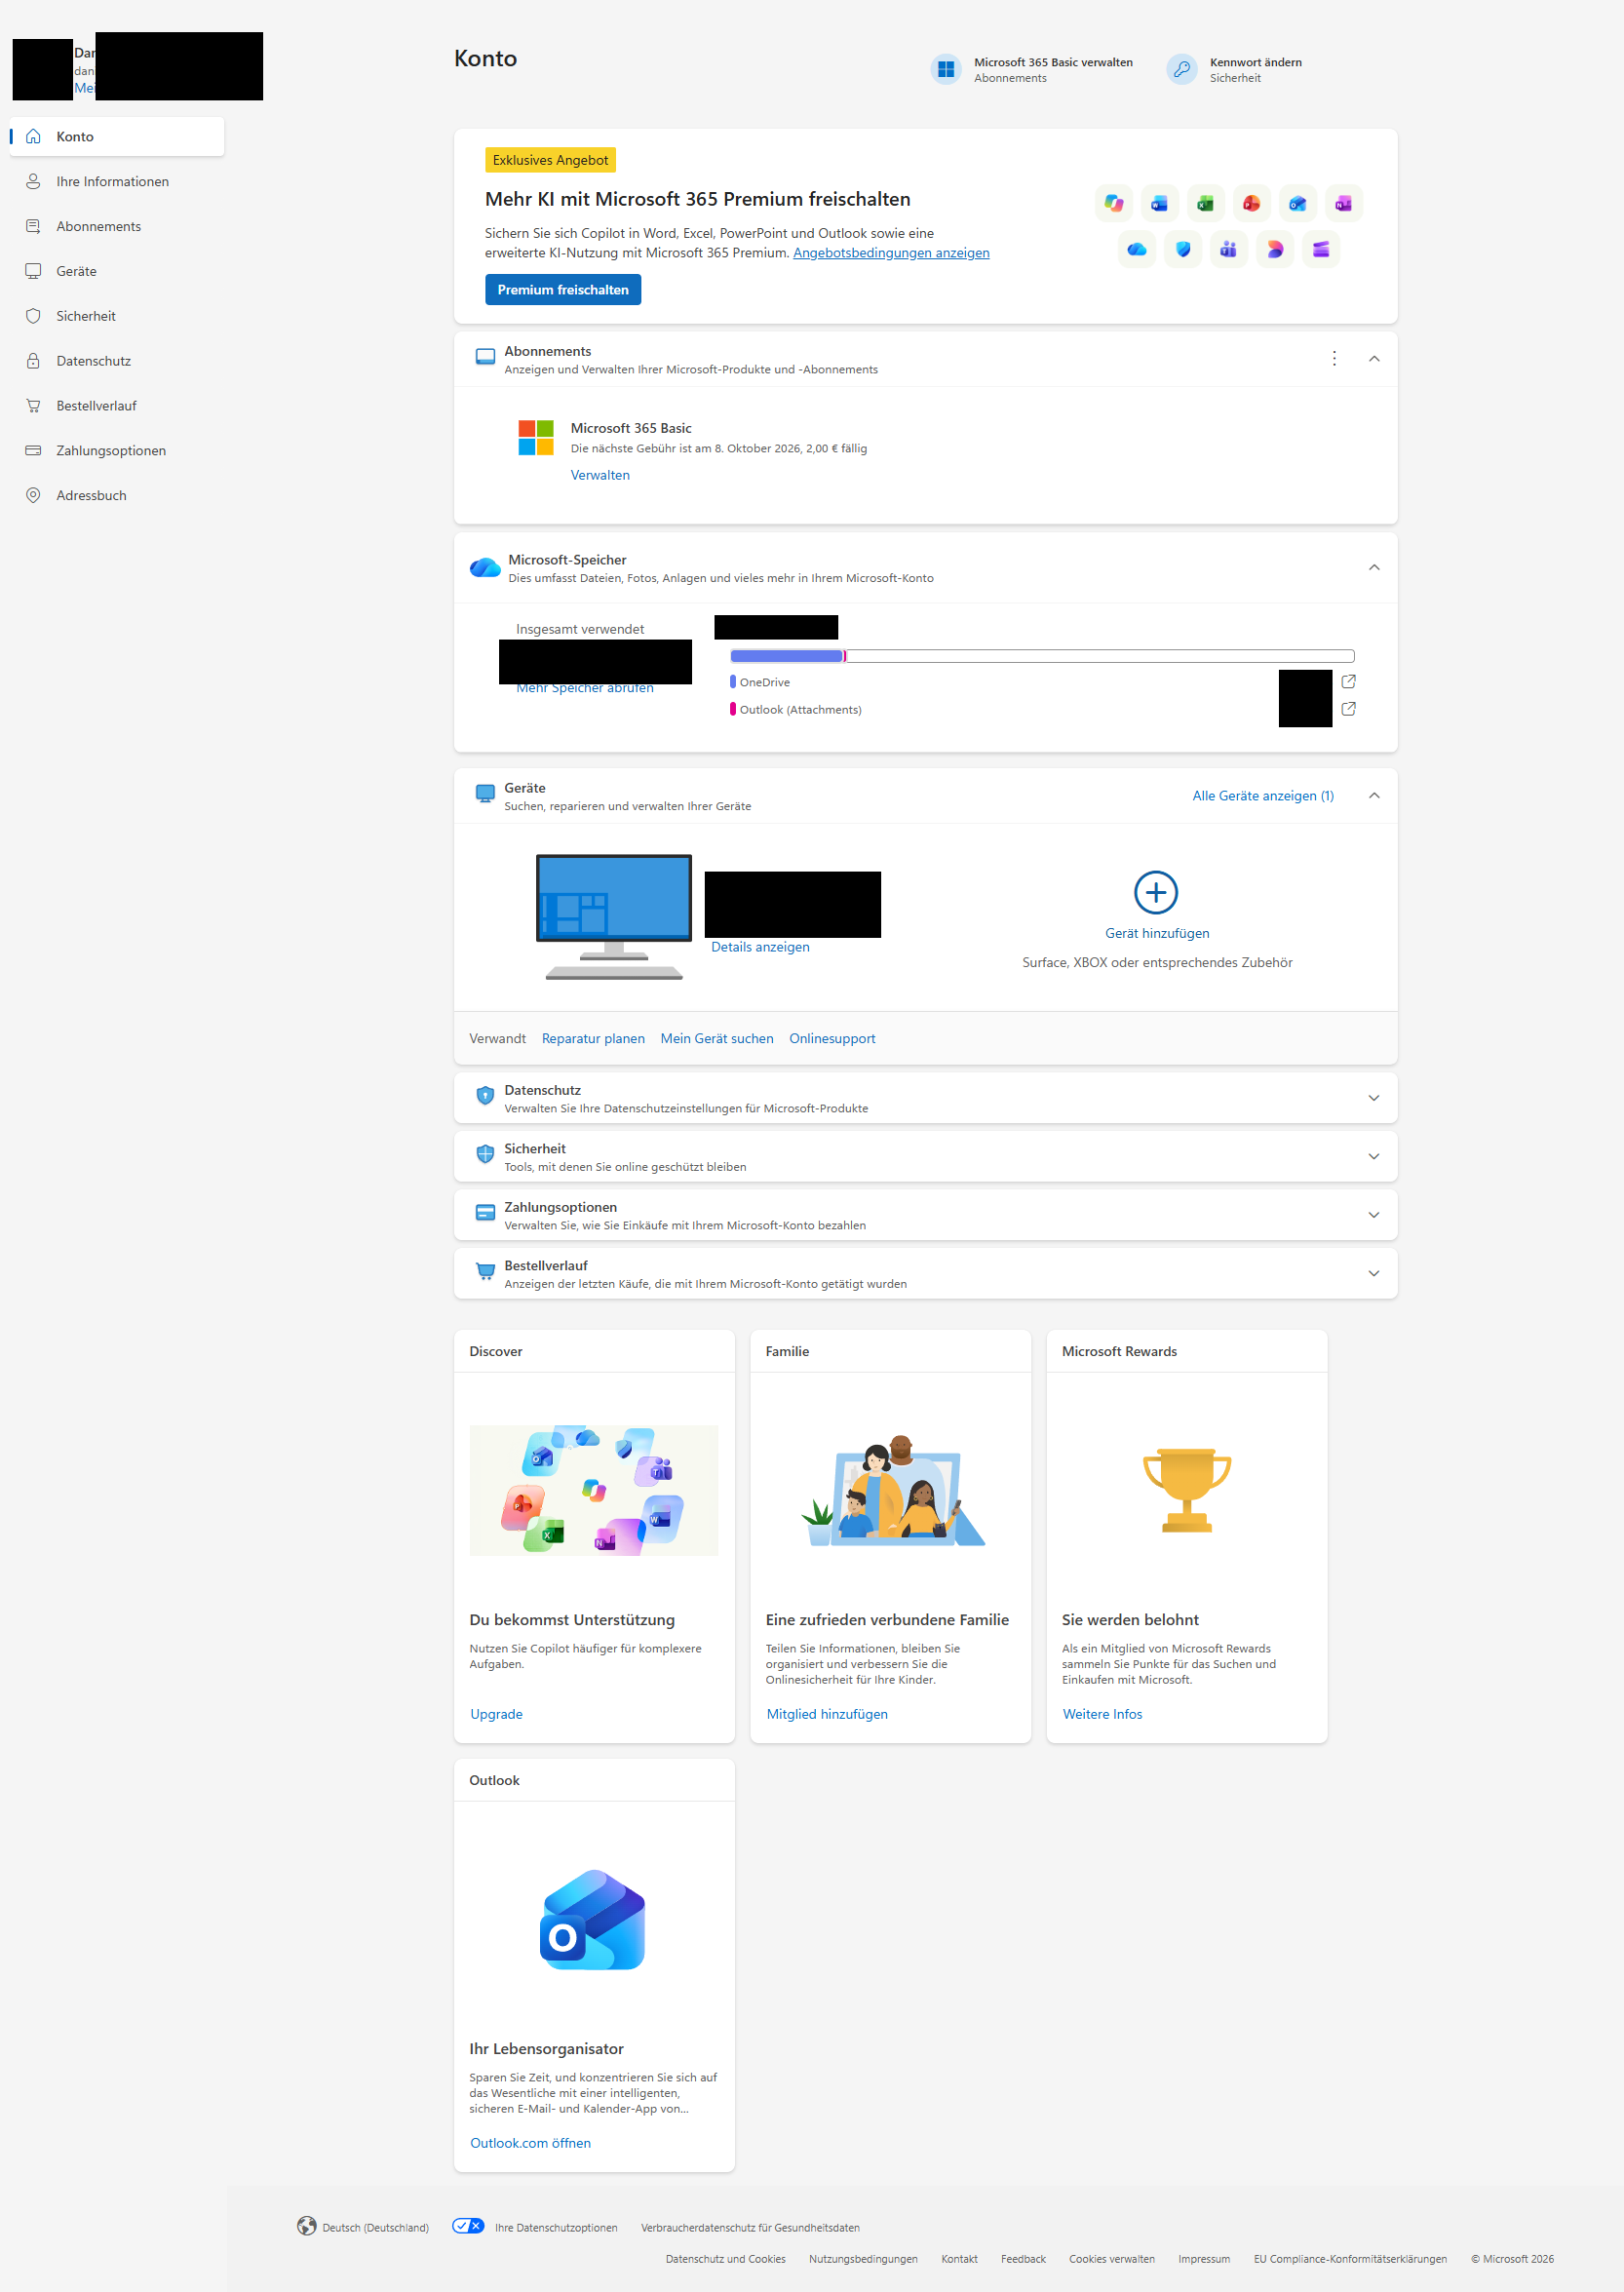Go to Ihre Informationen in the sidebar

coord(117,182)
